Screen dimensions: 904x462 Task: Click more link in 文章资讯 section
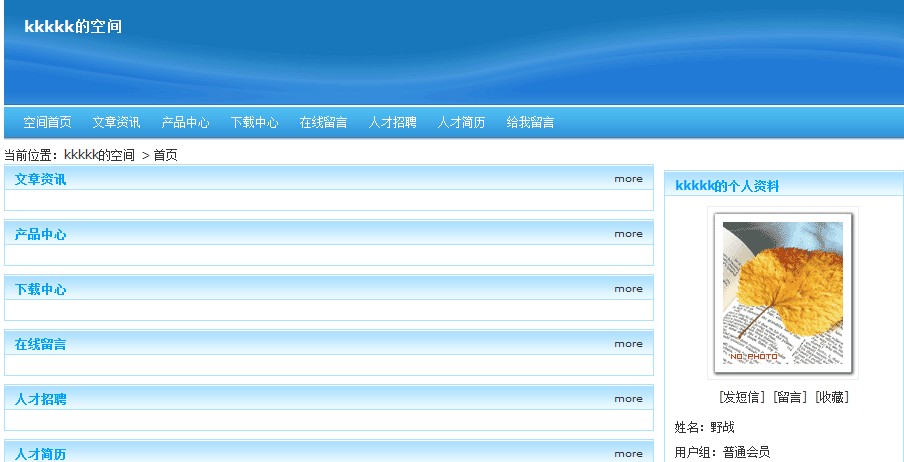tap(628, 179)
